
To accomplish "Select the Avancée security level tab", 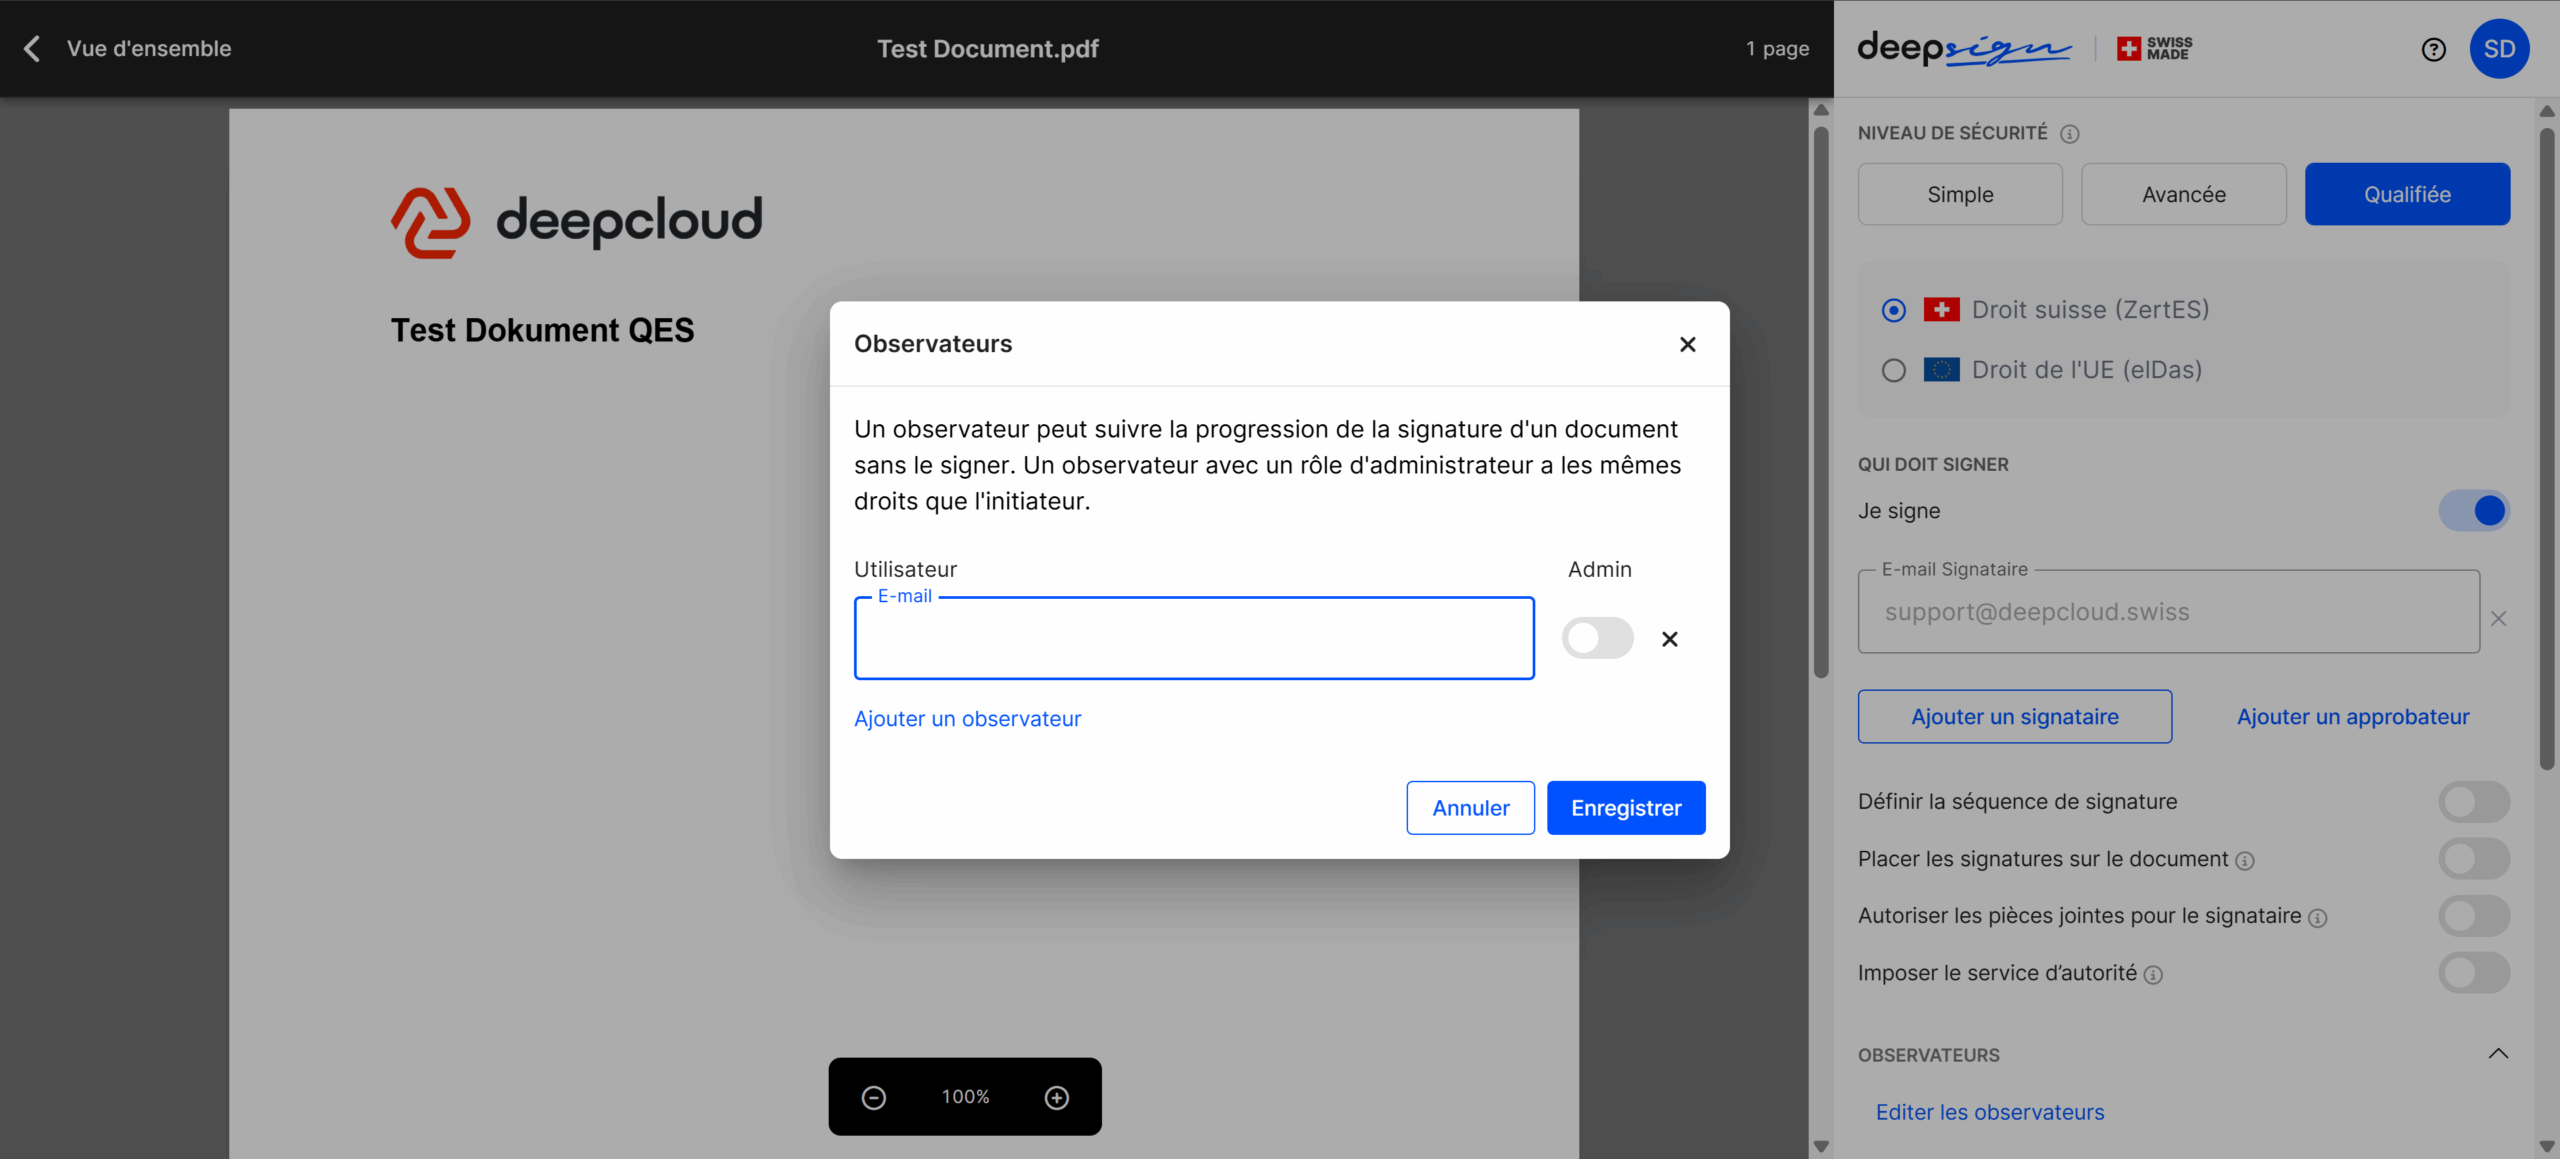I will [x=2183, y=194].
